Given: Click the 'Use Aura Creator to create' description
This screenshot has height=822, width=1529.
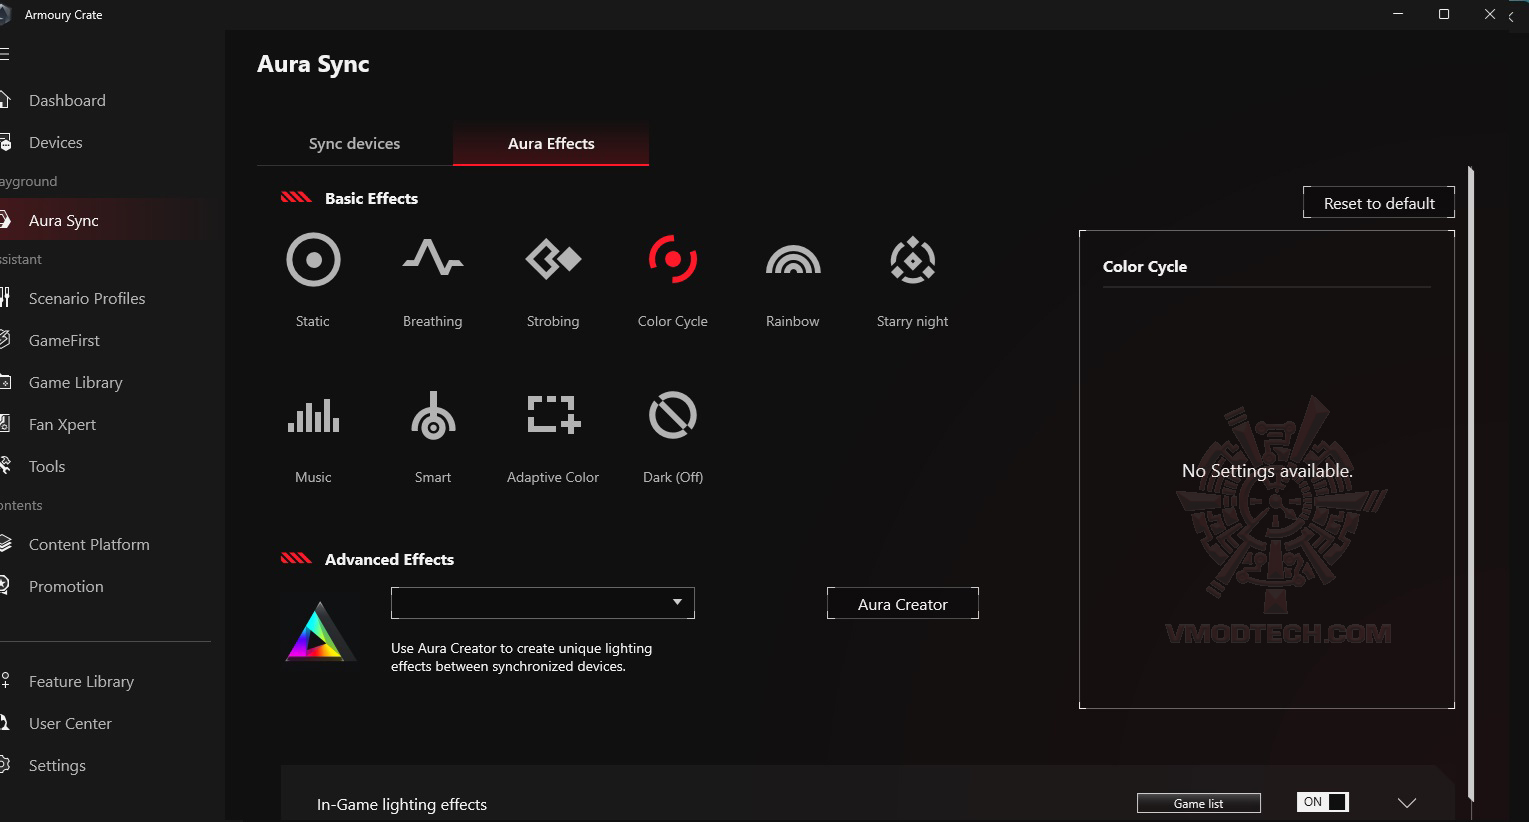Looking at the screenshot, I should pos(521,657).
